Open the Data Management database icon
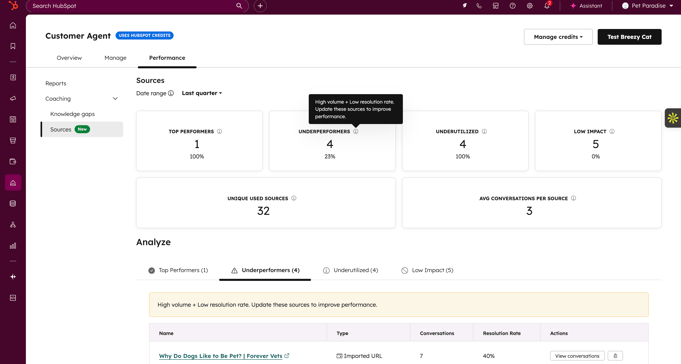The width and height of the screenshot is (681, 364). point(13,204)
